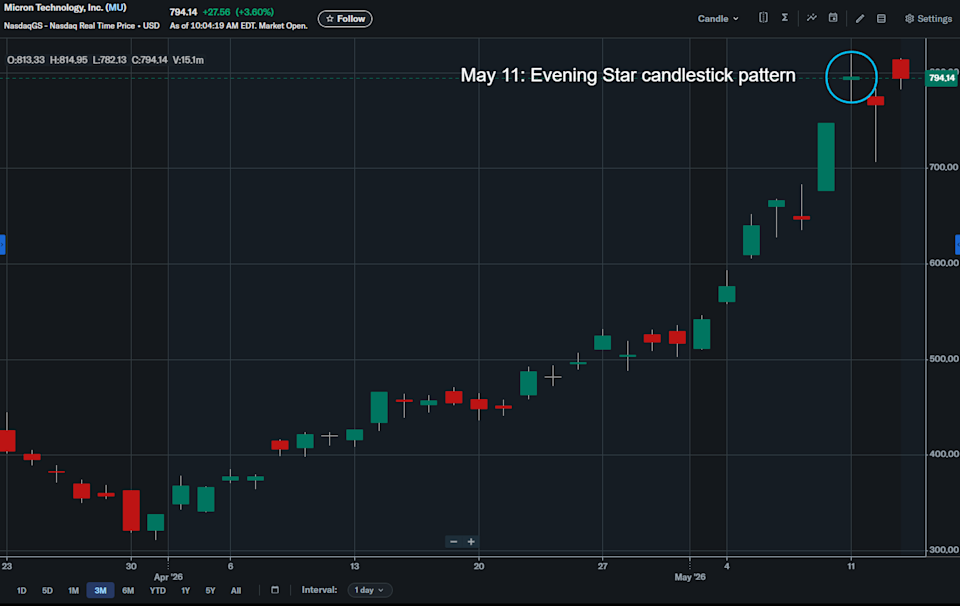Viewport: 960px width, 606px height.
Task: Click the comparison brackets icon in toolbar
Action: [763, 18]
